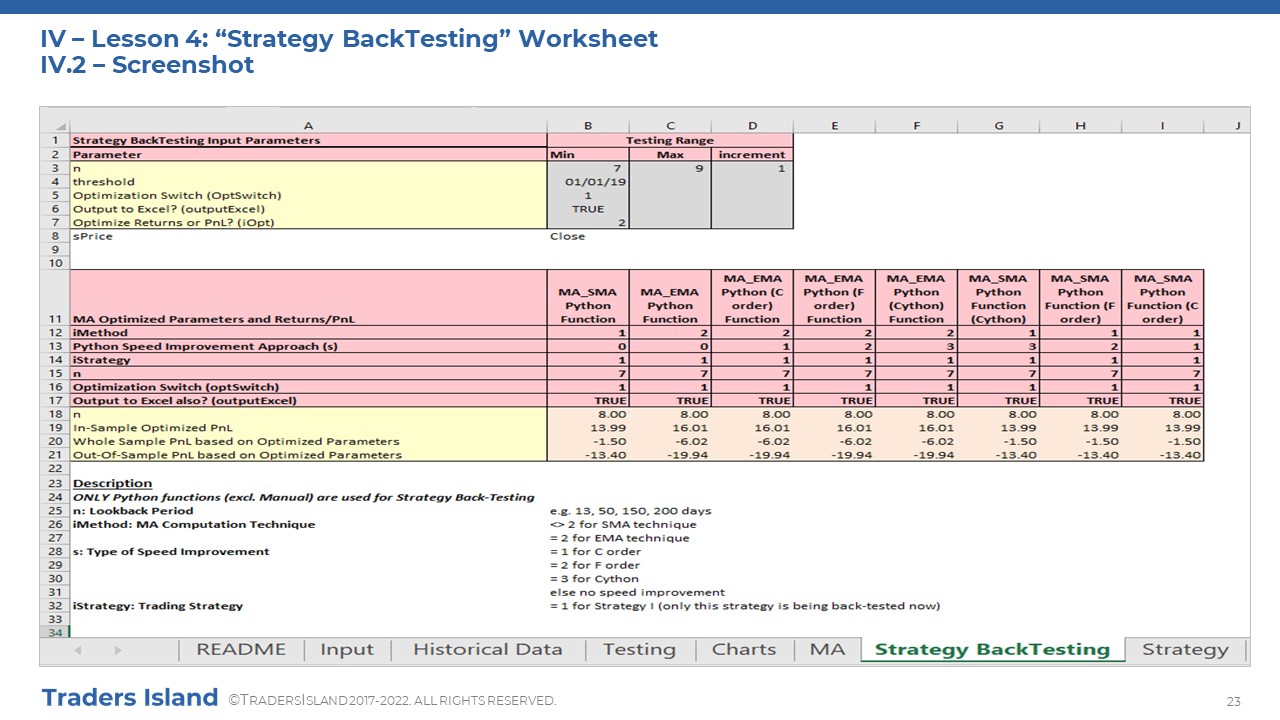Switch to the Input sheet tab

click(x=346, y=650)
